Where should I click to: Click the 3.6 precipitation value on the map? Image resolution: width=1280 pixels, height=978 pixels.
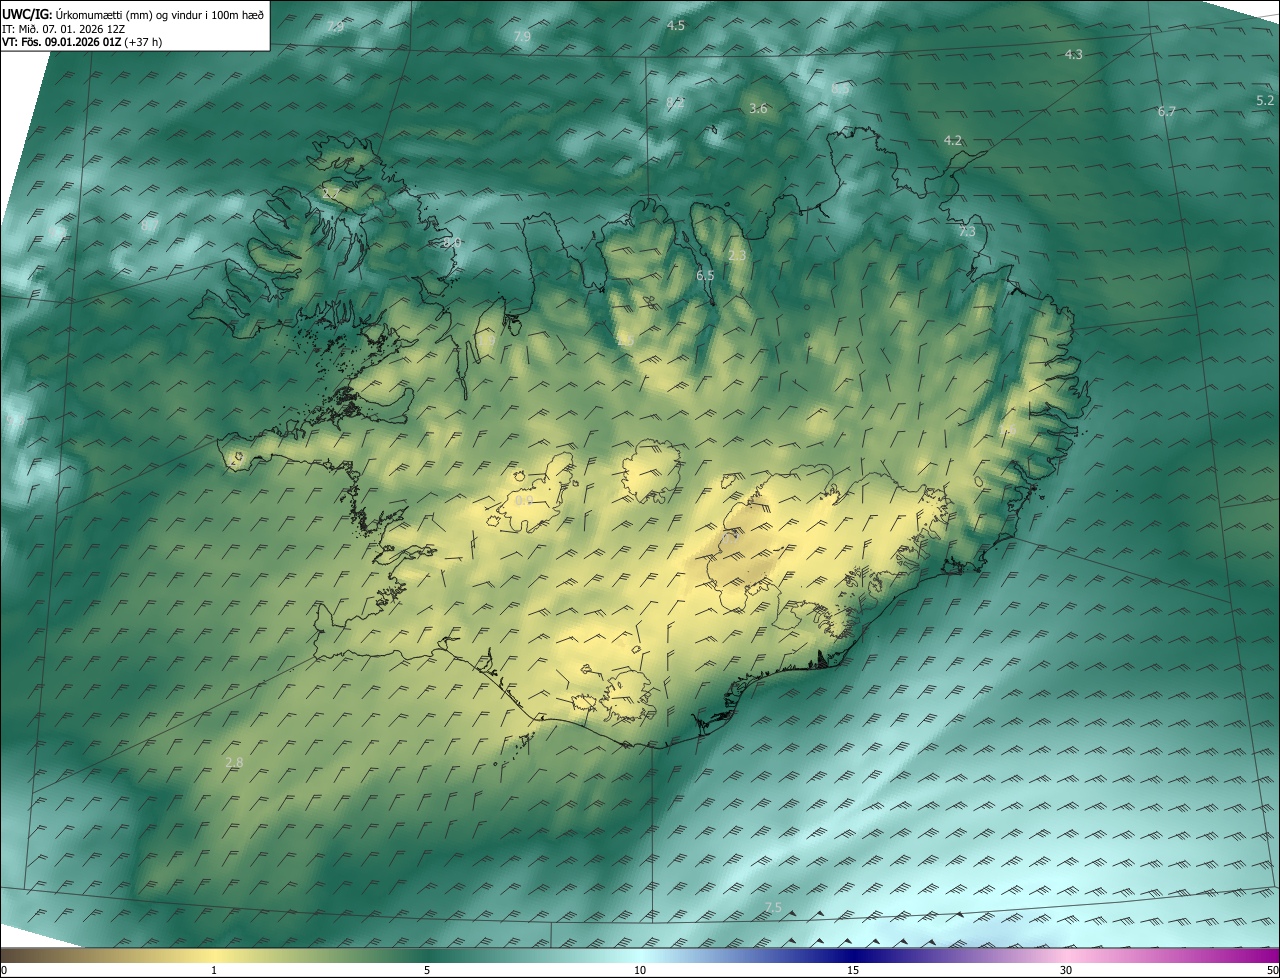click(758, 108)
